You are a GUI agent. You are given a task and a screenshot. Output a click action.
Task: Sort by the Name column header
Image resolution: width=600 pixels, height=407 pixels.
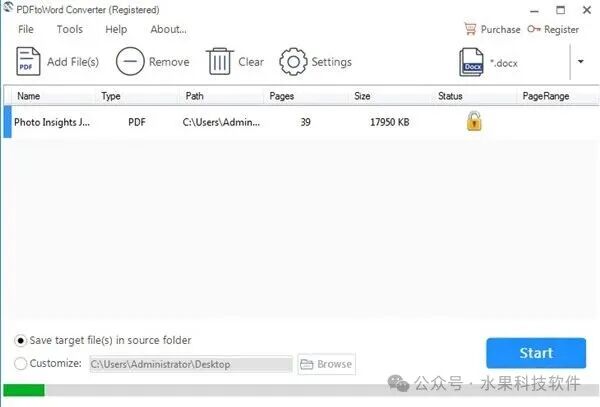[28, 96]
